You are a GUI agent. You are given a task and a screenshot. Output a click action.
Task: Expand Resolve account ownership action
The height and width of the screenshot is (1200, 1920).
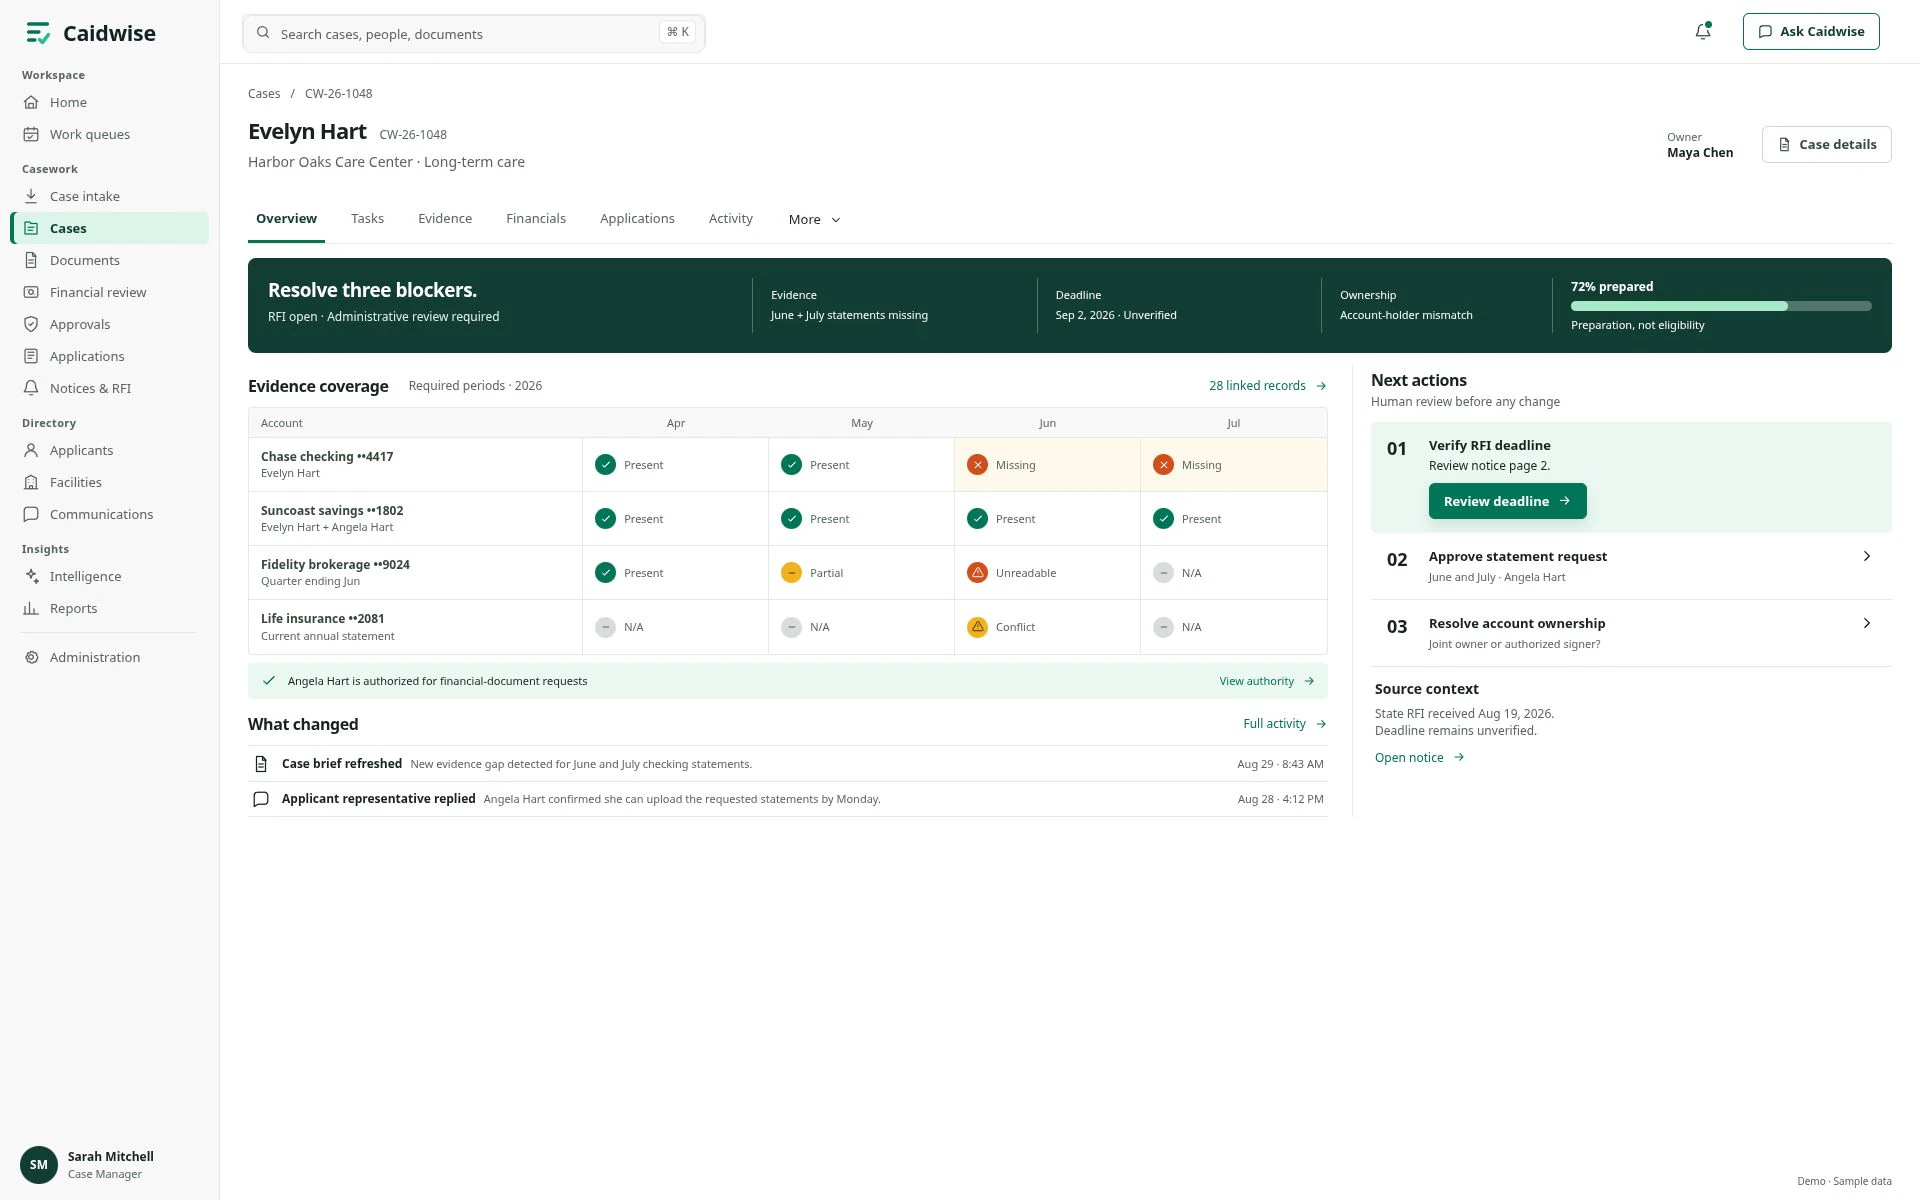pos(1631,633)
